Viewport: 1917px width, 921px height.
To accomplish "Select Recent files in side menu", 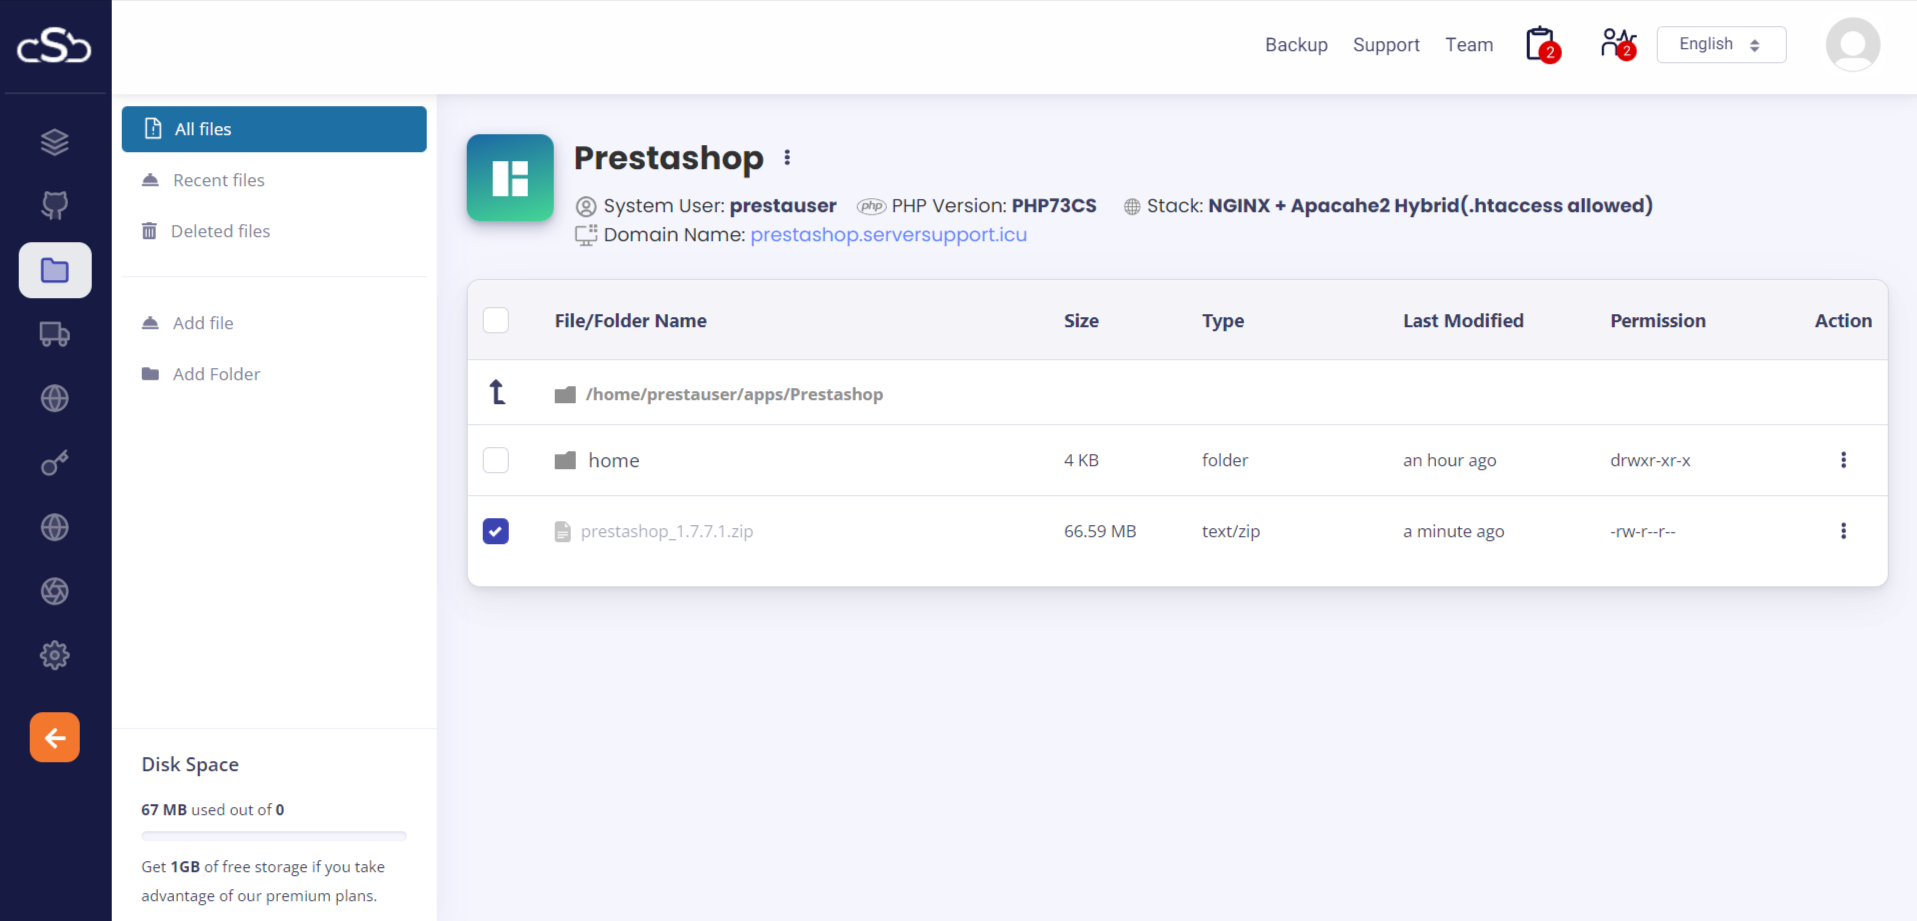I will 218,180.
